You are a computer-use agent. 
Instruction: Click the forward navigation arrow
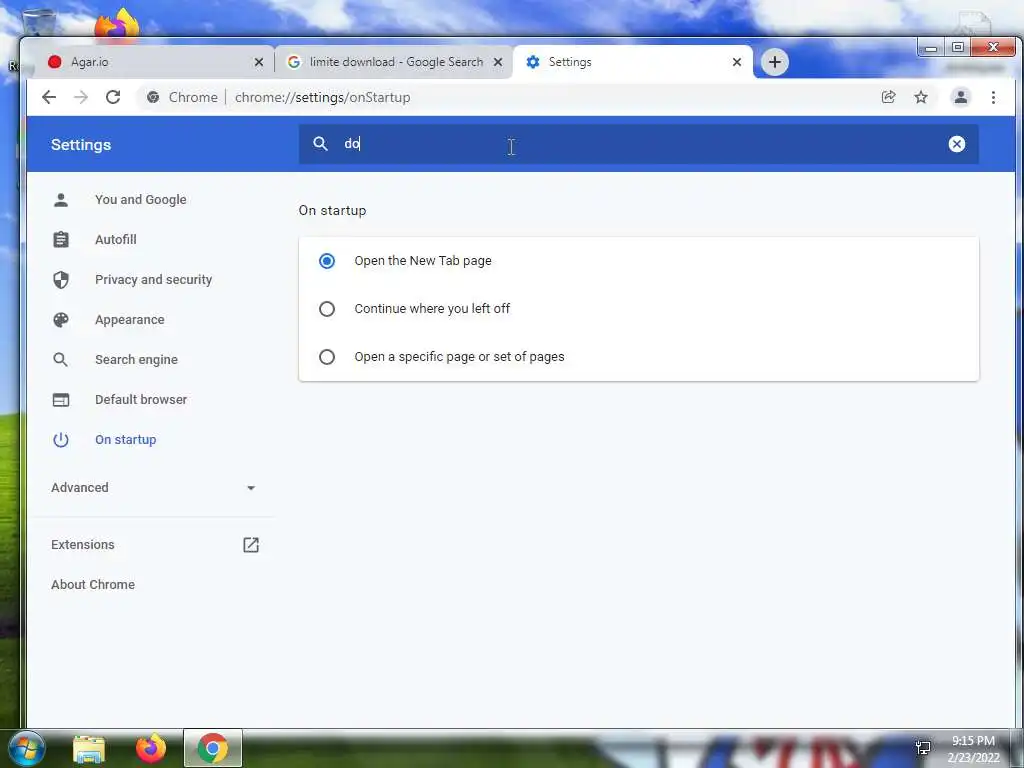click(81, 97)
